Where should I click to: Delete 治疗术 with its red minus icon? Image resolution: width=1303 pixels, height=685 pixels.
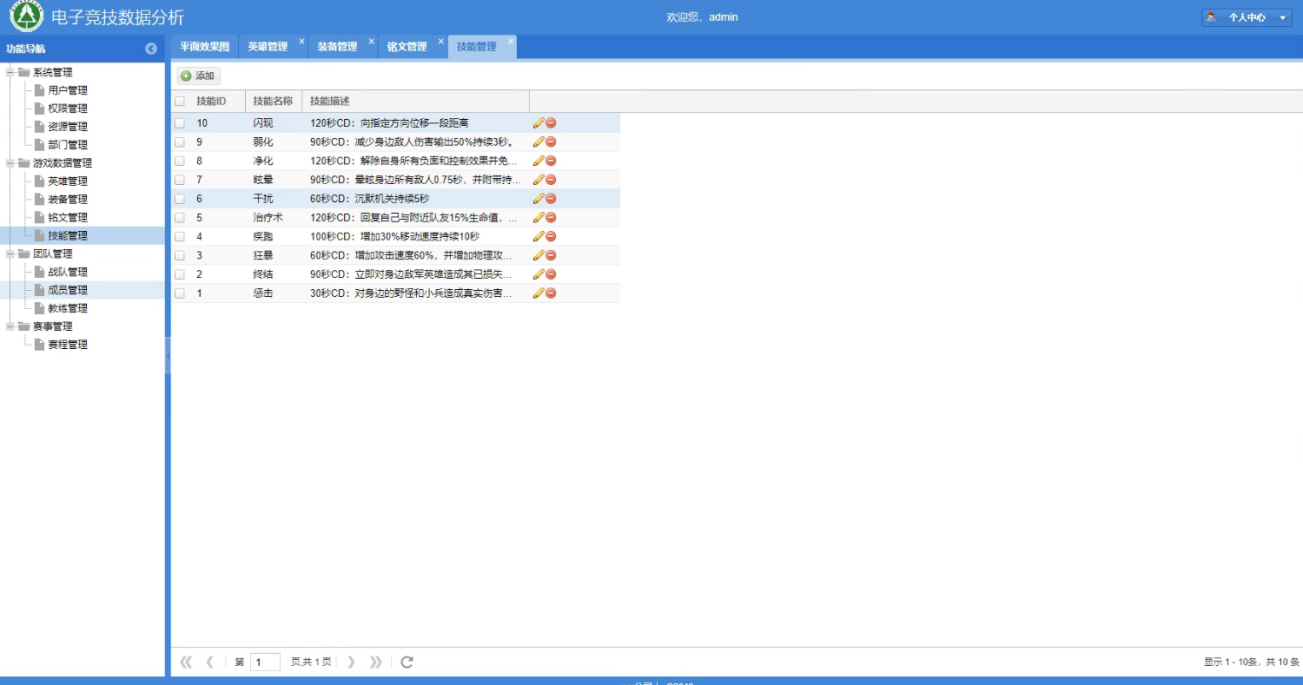pos(551,217)
